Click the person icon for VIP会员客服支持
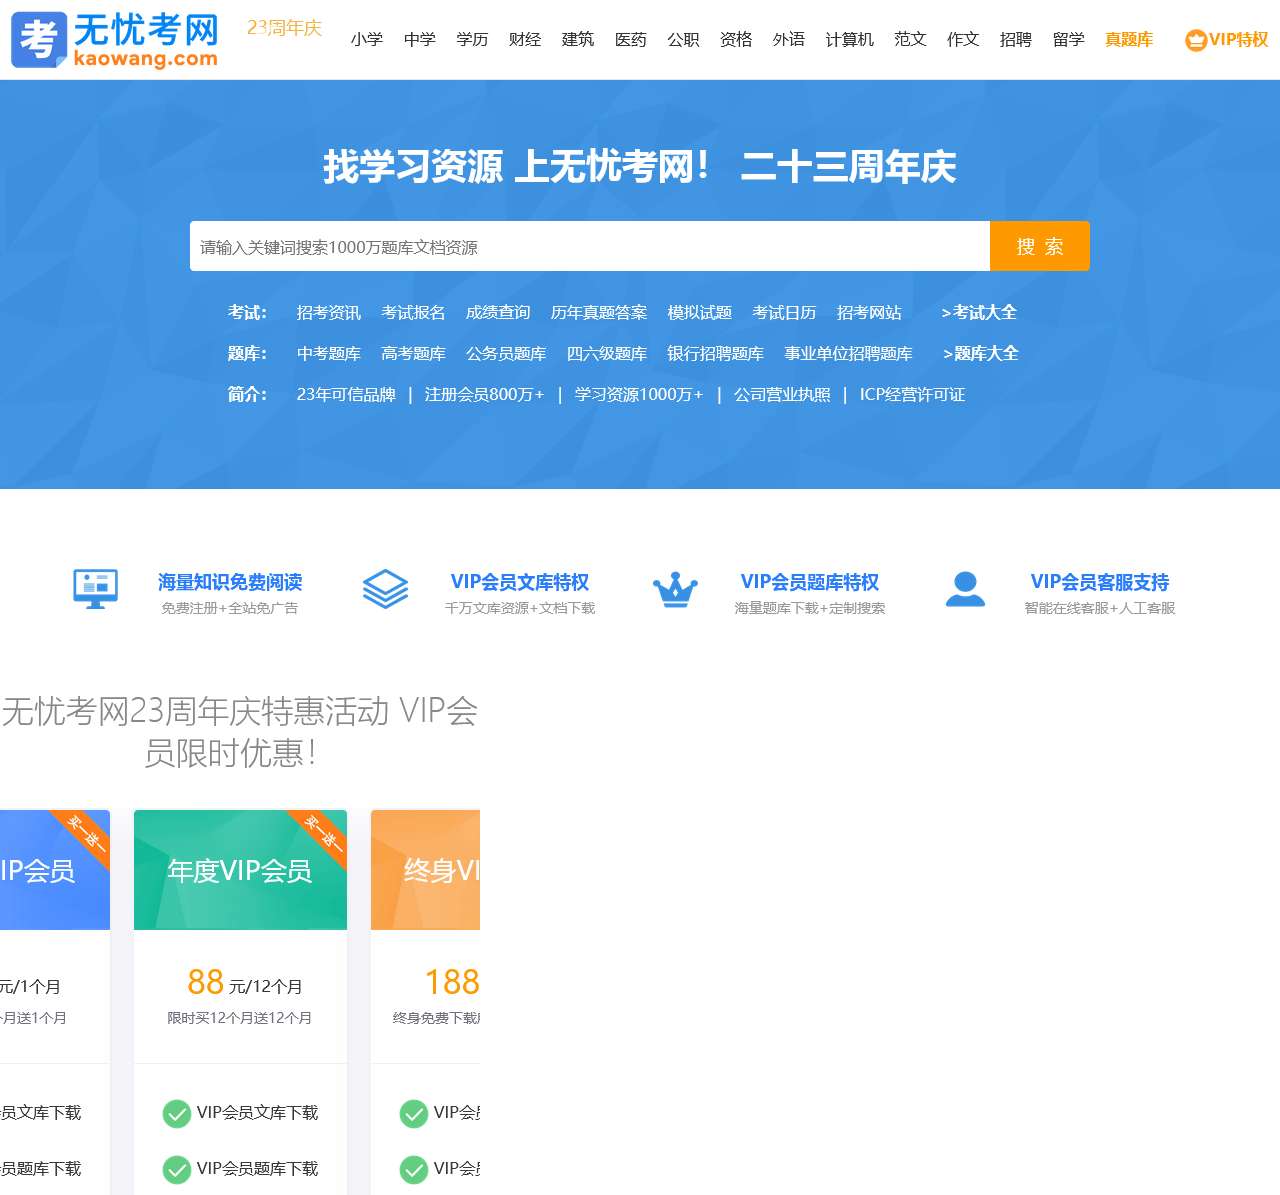The height and width of the screenshot is (1195, 1280). pos(964,589)
